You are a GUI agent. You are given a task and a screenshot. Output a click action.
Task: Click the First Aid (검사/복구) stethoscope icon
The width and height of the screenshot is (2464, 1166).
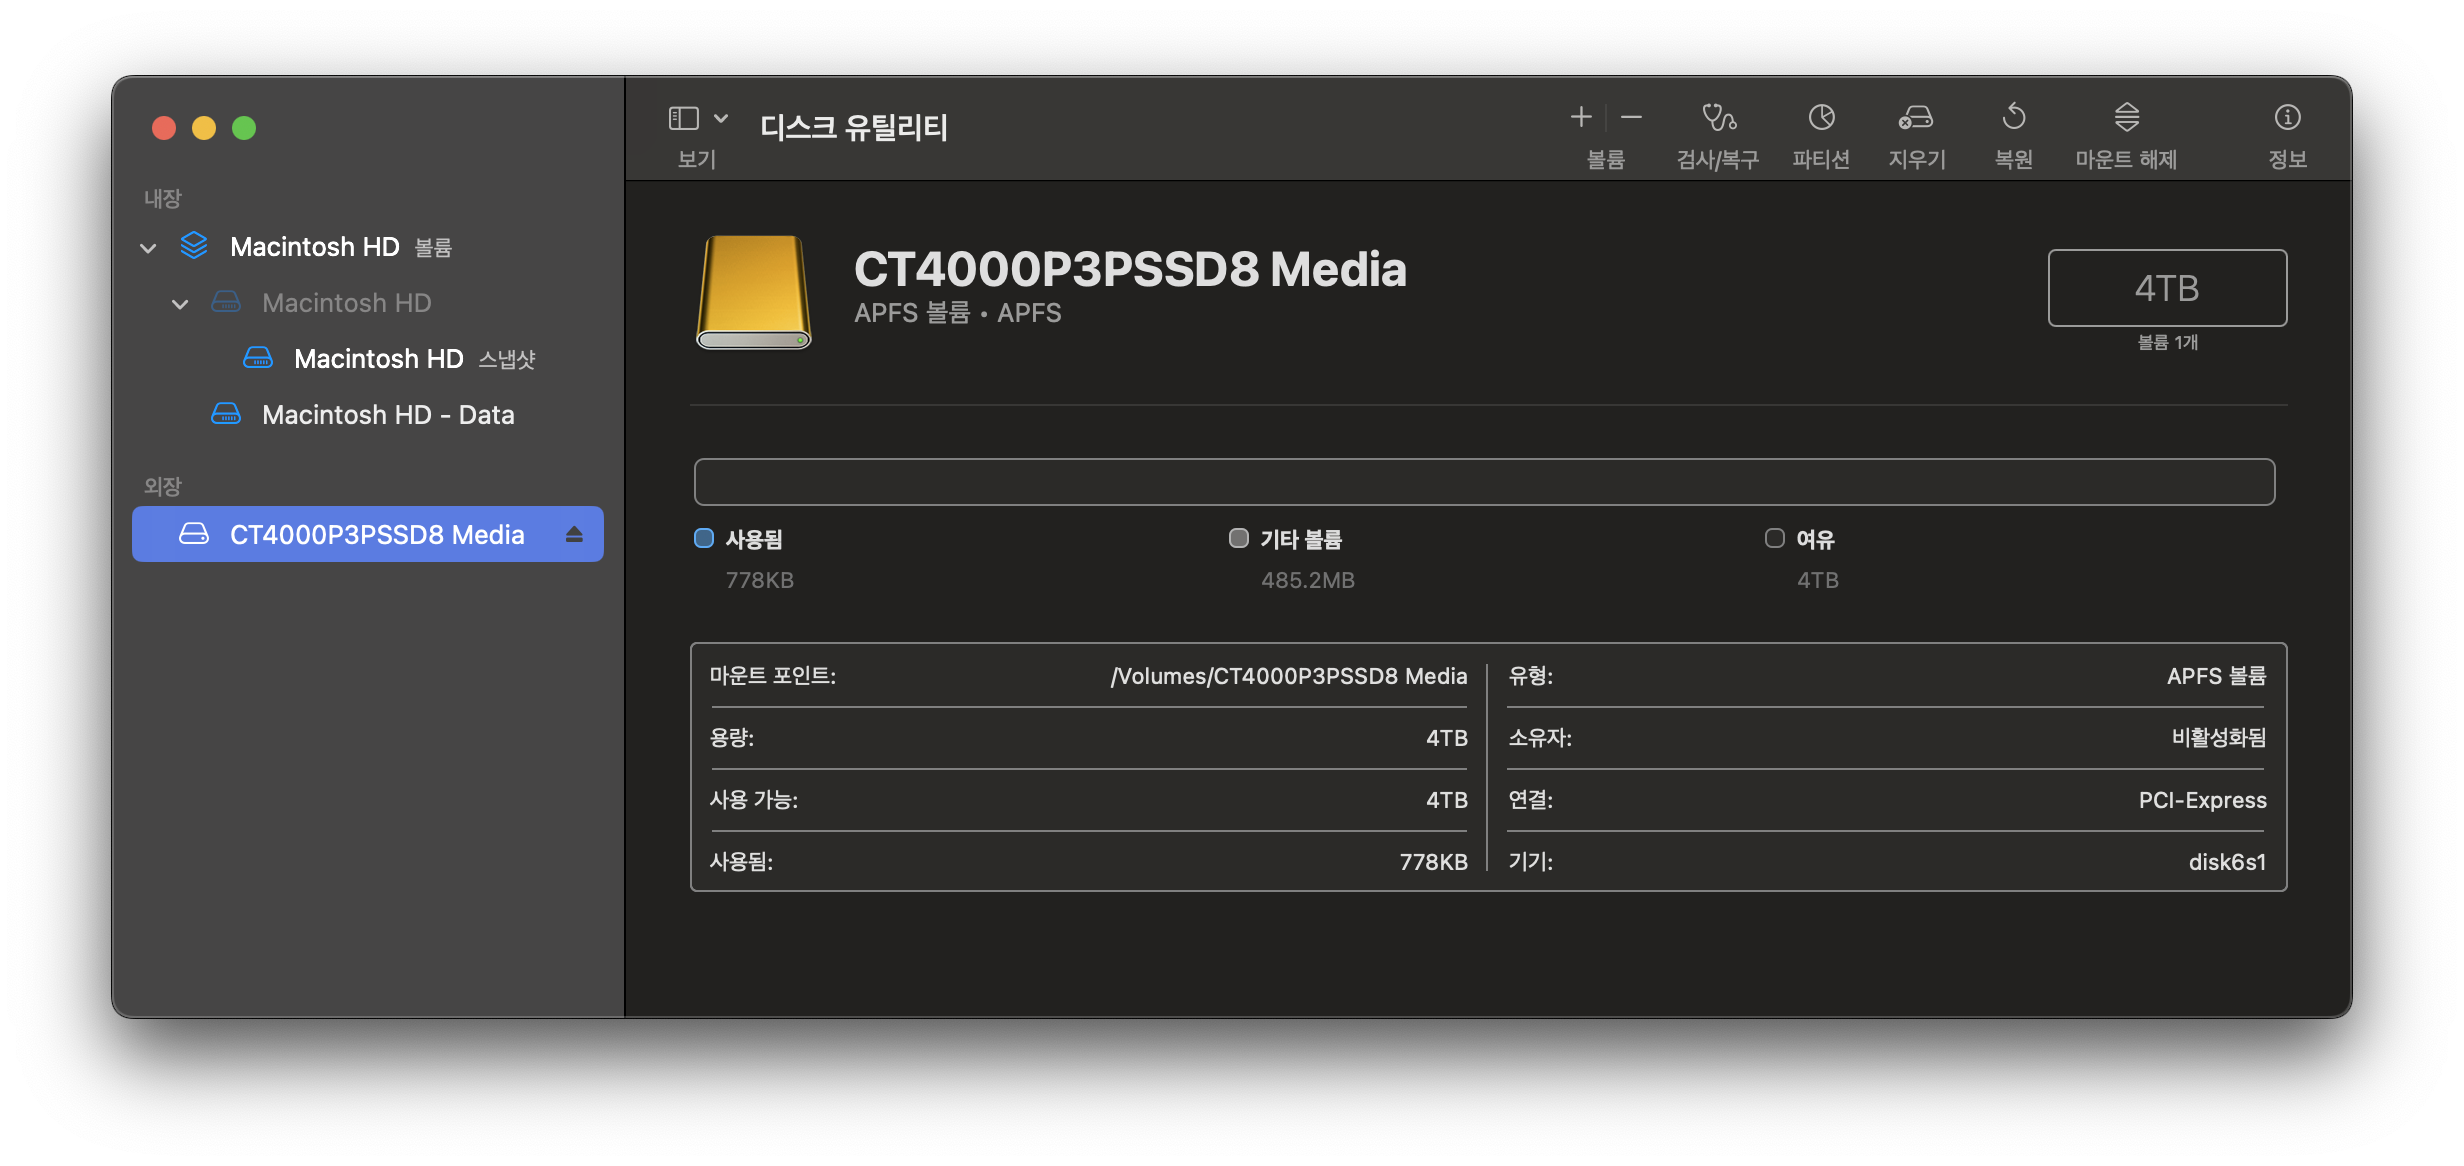[1718, 119]
